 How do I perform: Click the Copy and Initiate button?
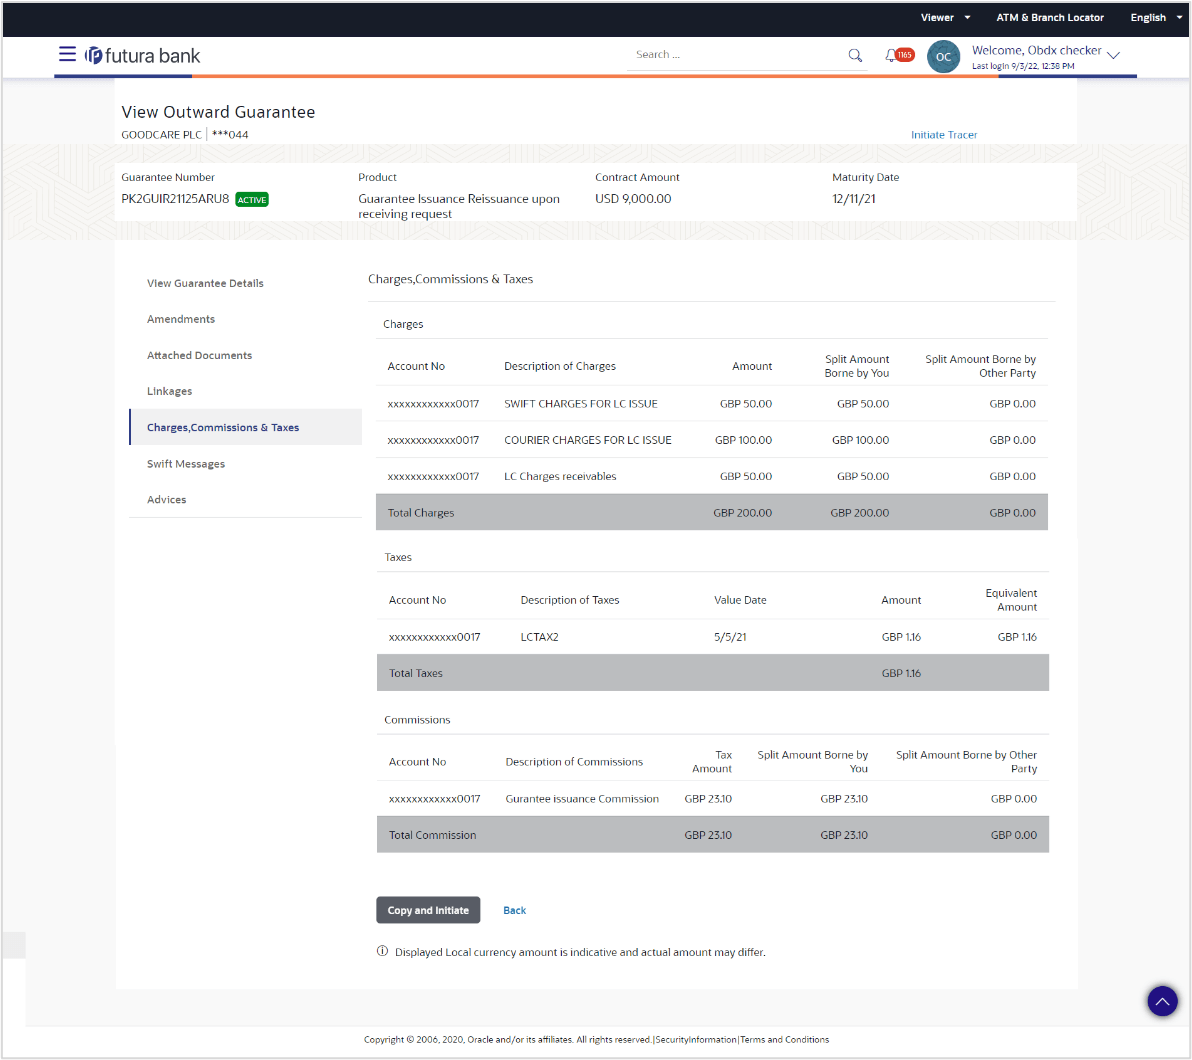pos(428,910)
